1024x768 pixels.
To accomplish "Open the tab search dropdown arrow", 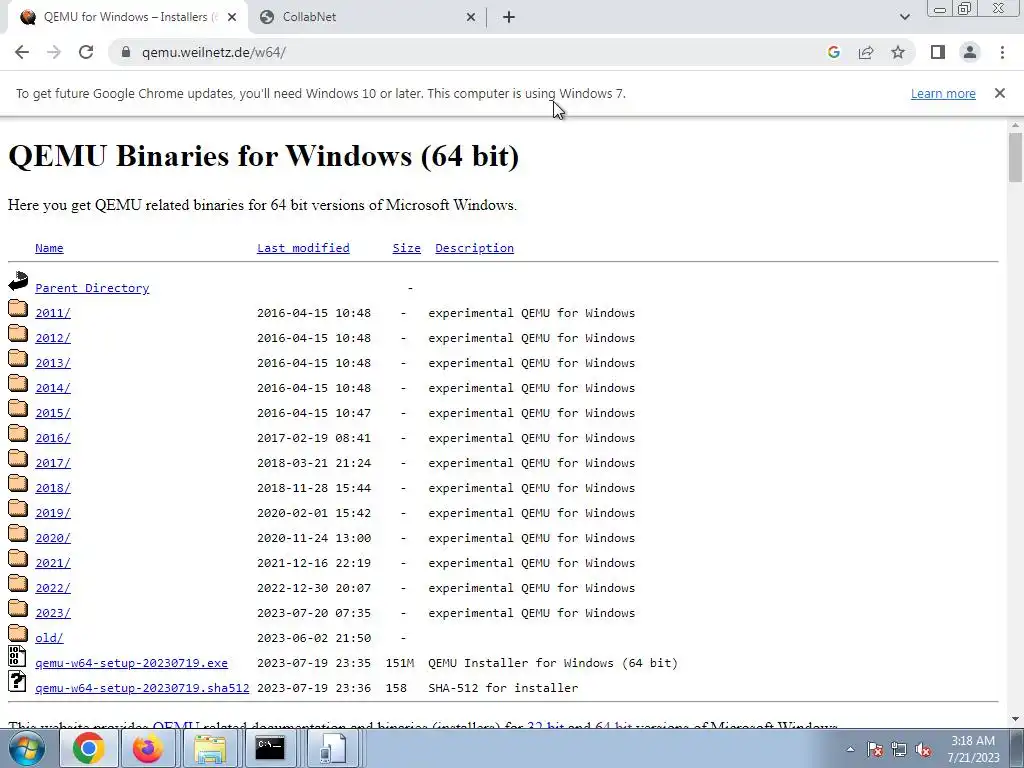I will click(x=904, y=17).
